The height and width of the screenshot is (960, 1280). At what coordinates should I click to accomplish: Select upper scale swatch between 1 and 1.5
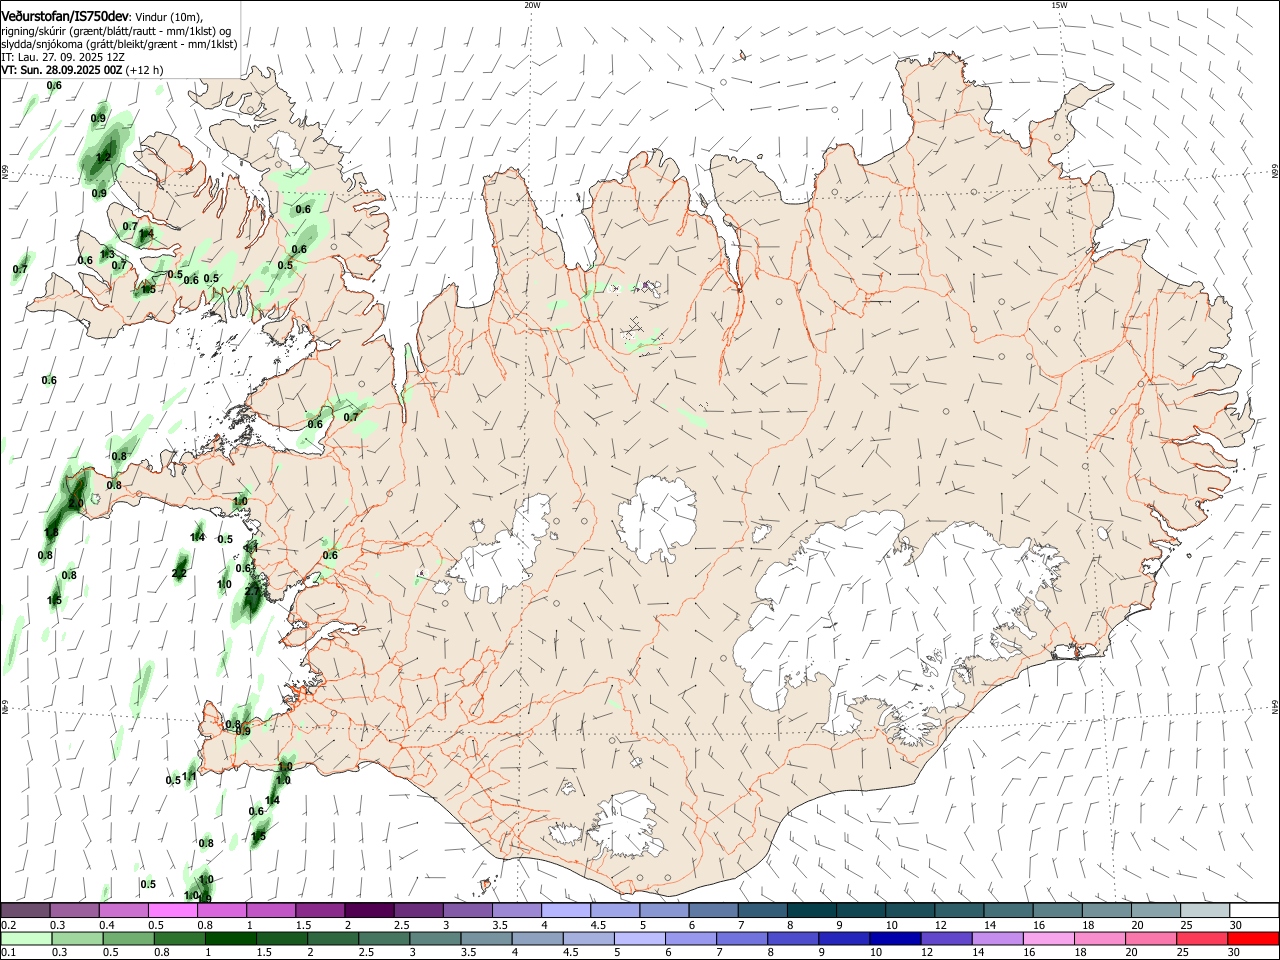270,910
